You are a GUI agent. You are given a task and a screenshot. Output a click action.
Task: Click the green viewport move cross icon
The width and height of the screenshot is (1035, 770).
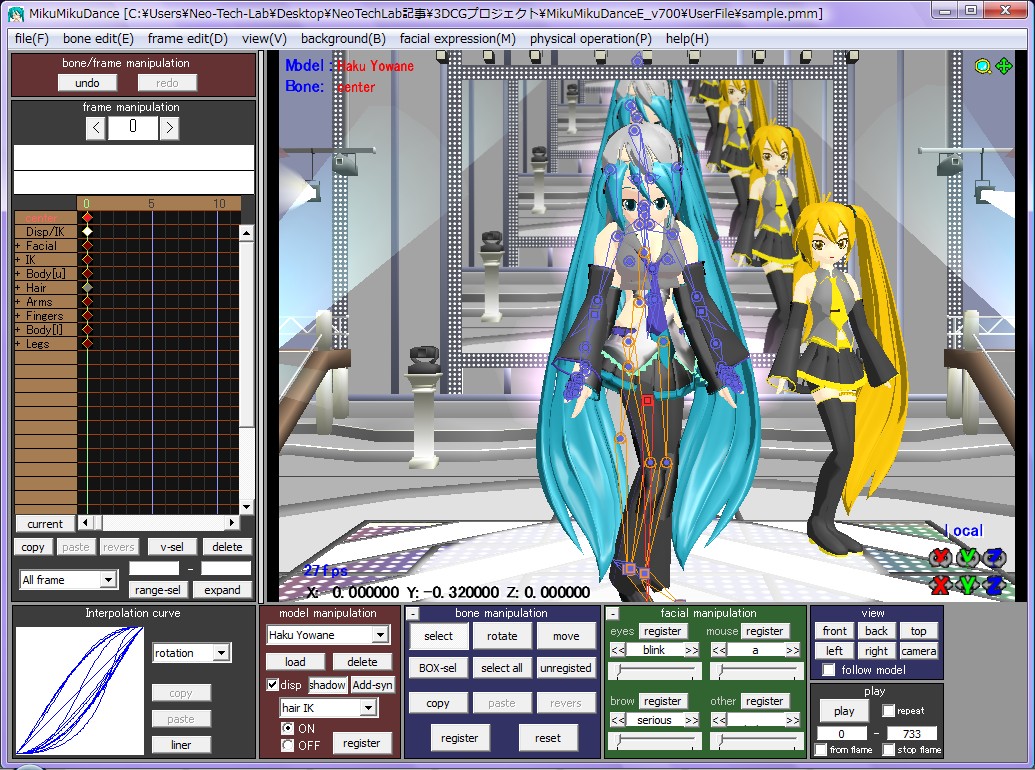point(1003,66)
